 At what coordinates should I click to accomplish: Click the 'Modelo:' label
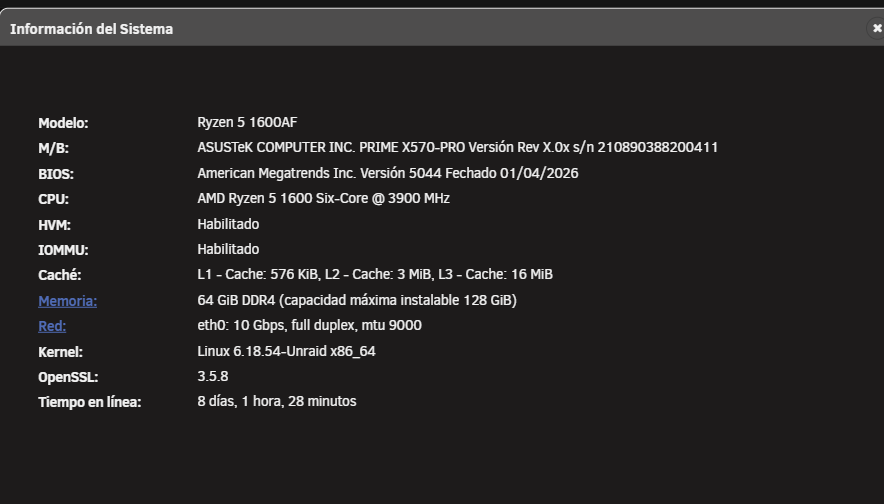[x=63, y=123]
